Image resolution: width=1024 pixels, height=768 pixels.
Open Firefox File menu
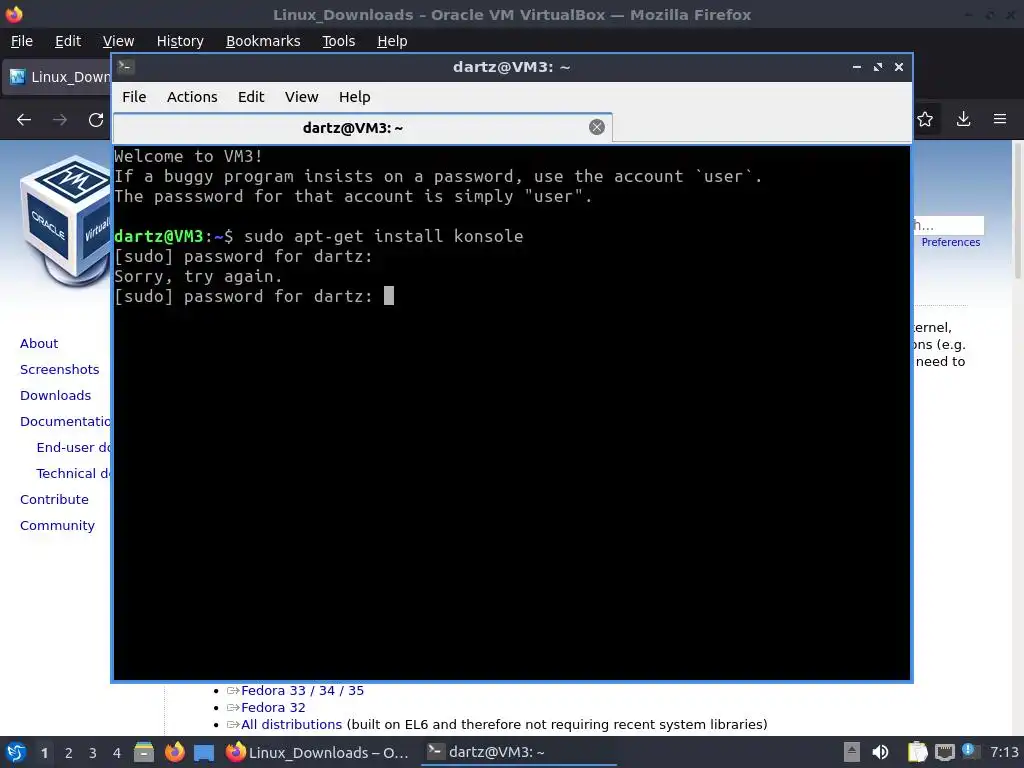[x=22, y=41]
